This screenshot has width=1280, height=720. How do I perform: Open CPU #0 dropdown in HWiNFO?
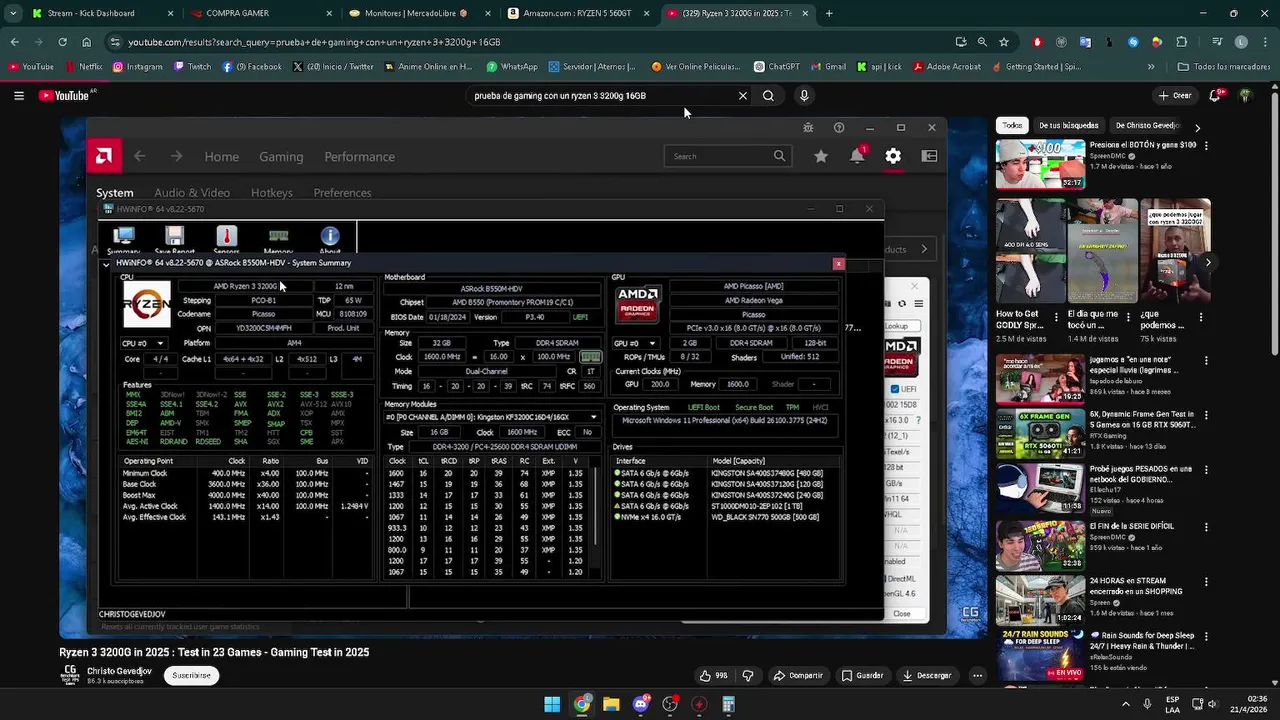143,343
